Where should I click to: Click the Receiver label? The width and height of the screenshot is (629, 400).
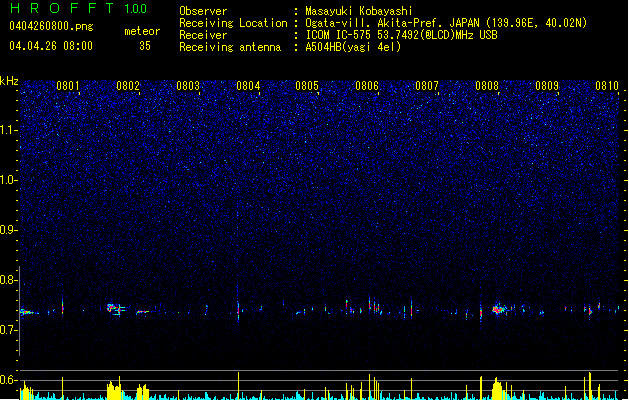point(203,35)
